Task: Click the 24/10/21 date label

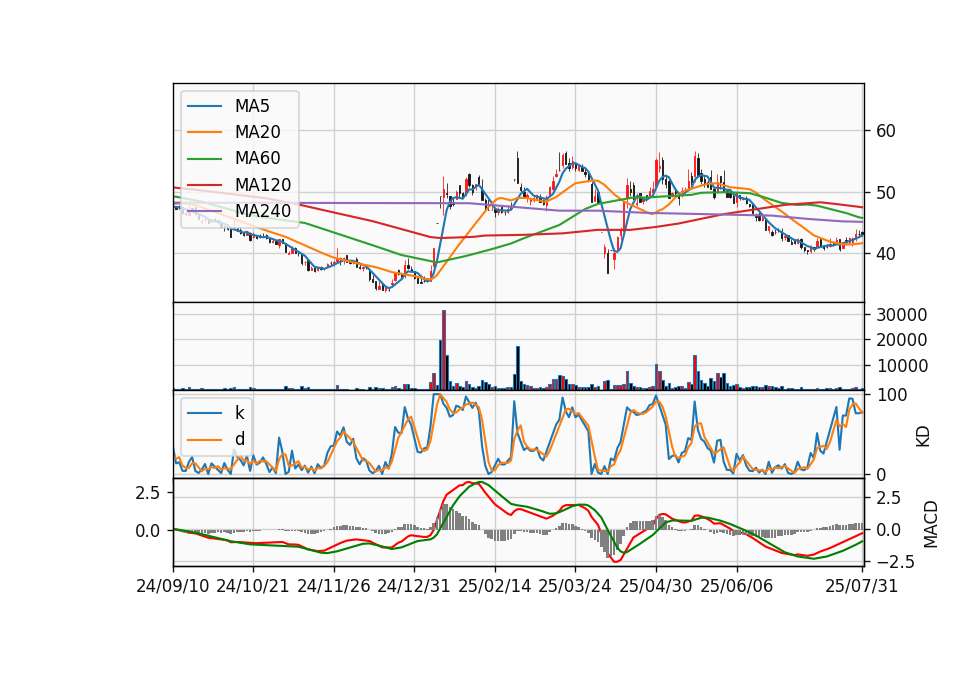Action: click(253, 587)
